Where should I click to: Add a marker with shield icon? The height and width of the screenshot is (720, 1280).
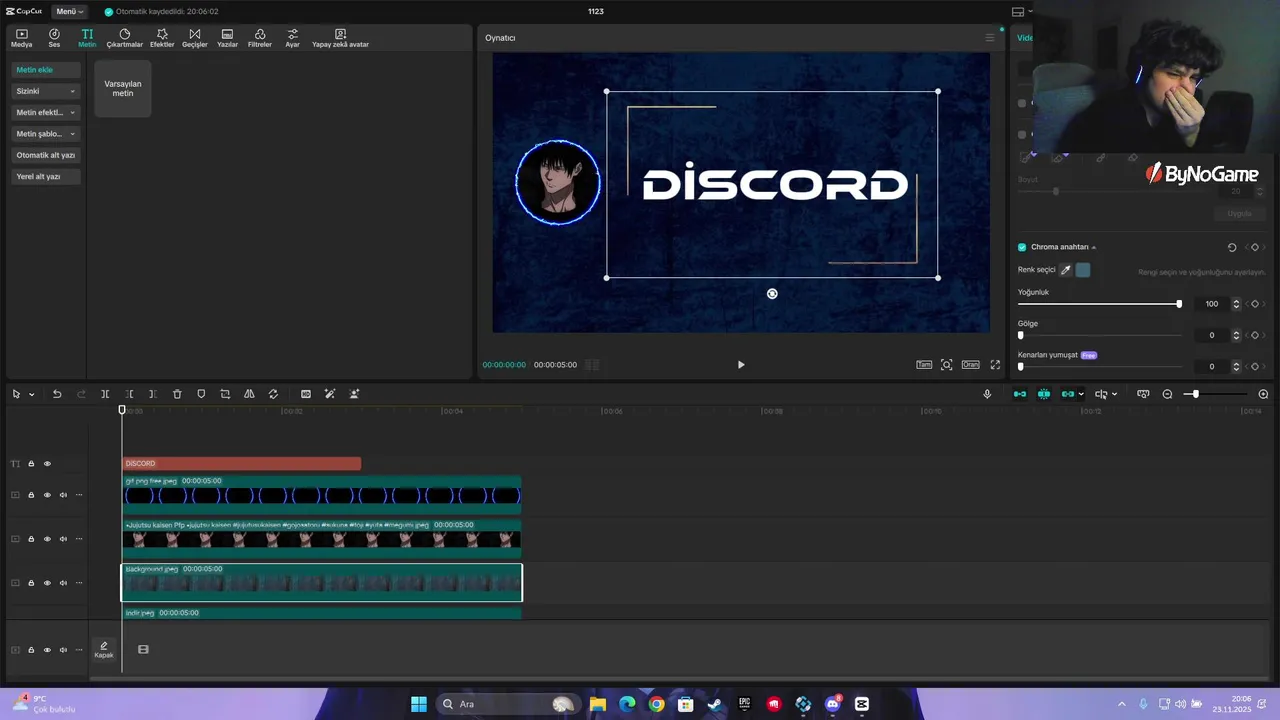point(201,394)
